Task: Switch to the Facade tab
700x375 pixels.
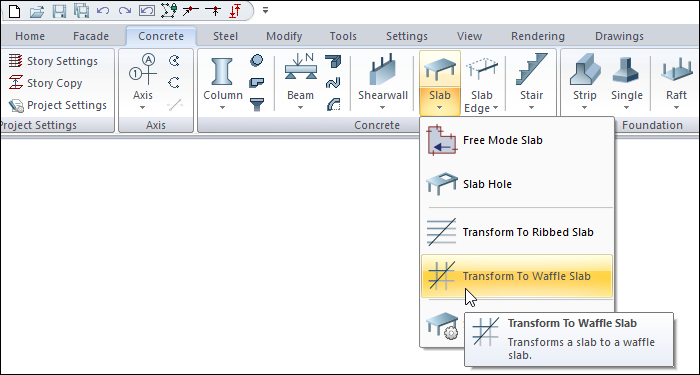Action: [91, 36]
